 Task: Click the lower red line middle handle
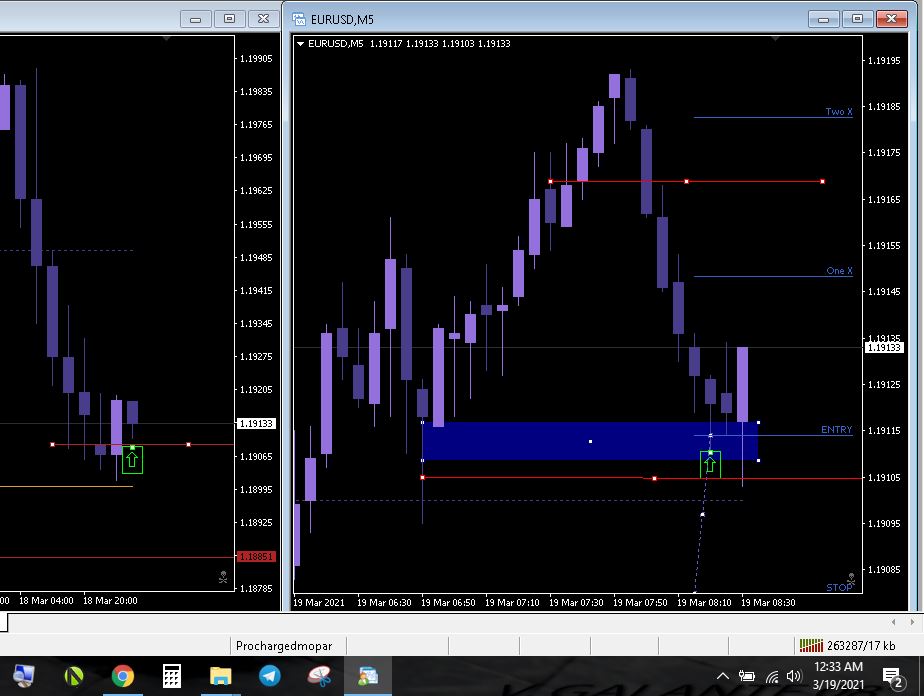point(654,479)
